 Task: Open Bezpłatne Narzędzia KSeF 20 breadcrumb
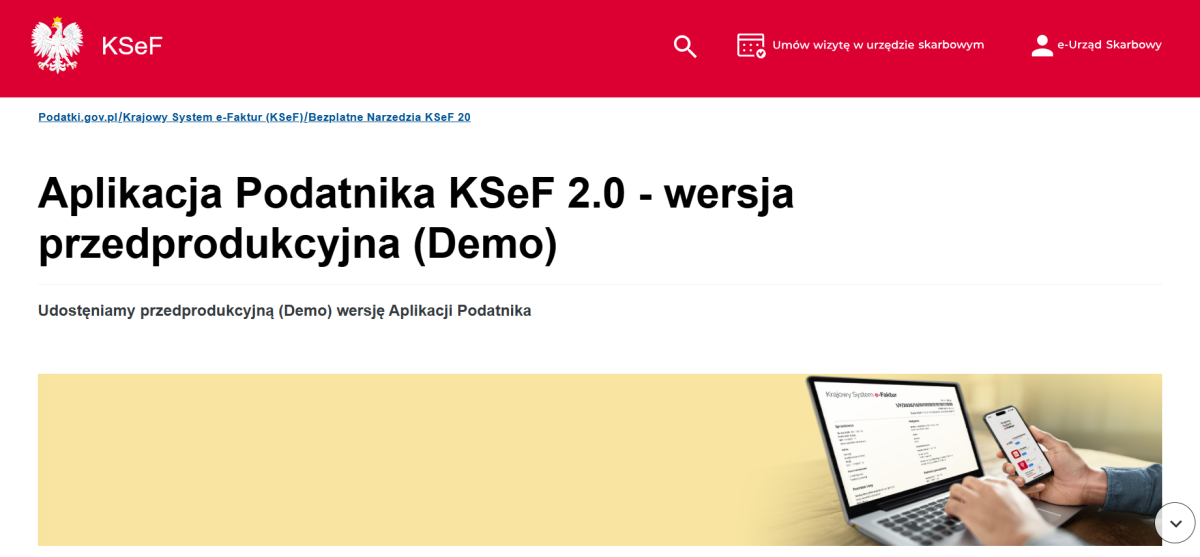[x=389, y=117]
